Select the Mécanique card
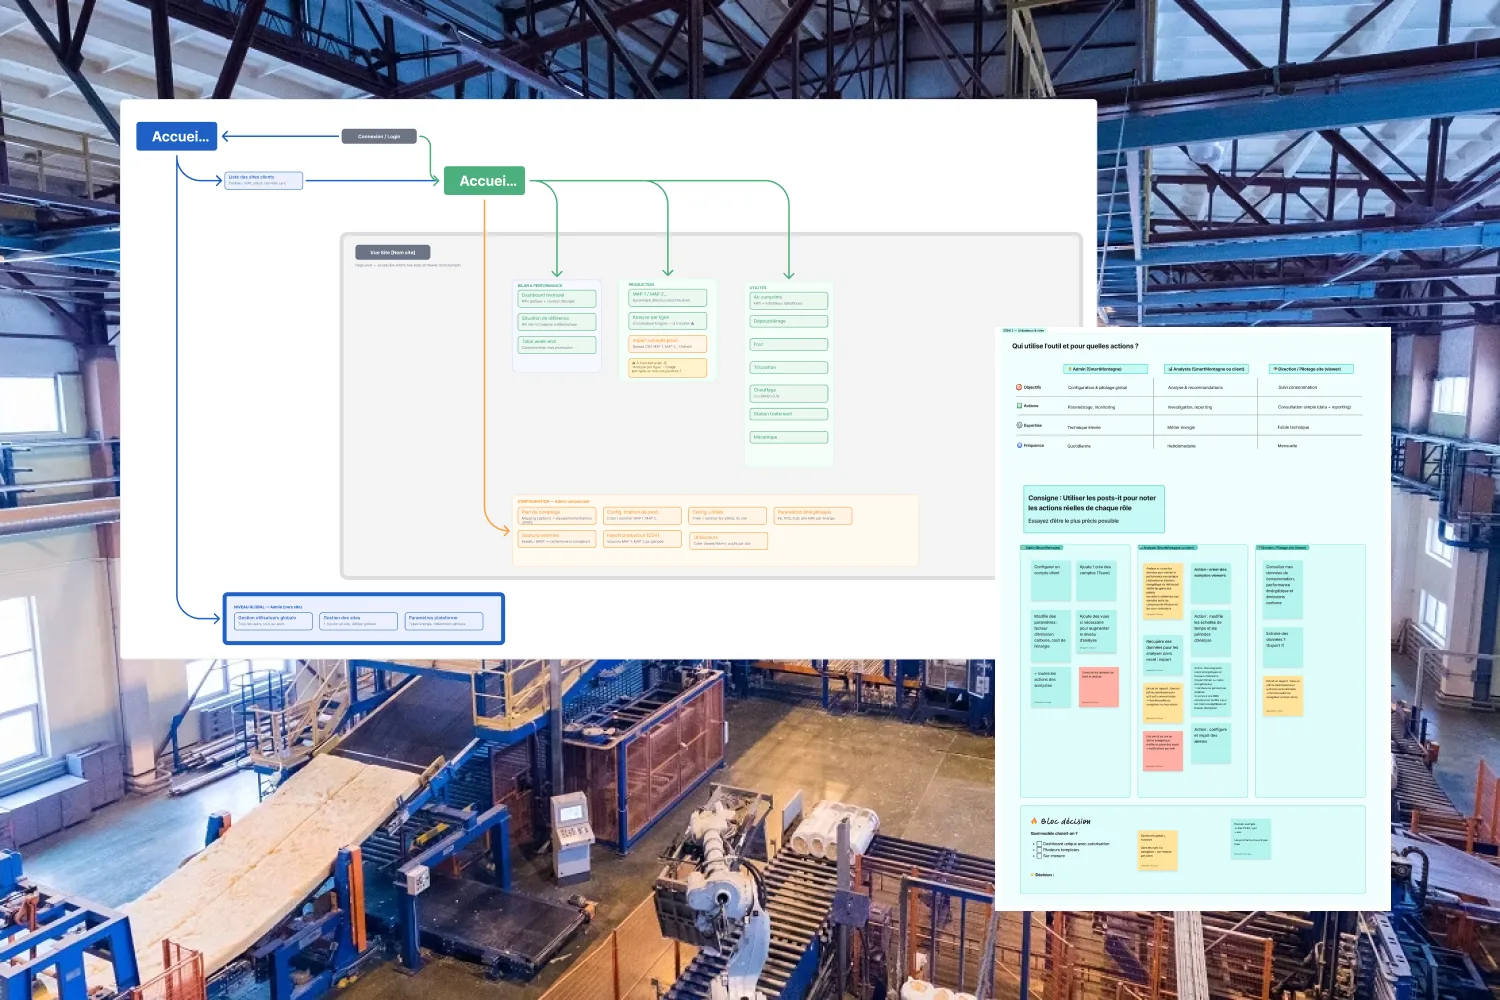The height and width of the screenshot is (1000, 1500). [789, 437]
